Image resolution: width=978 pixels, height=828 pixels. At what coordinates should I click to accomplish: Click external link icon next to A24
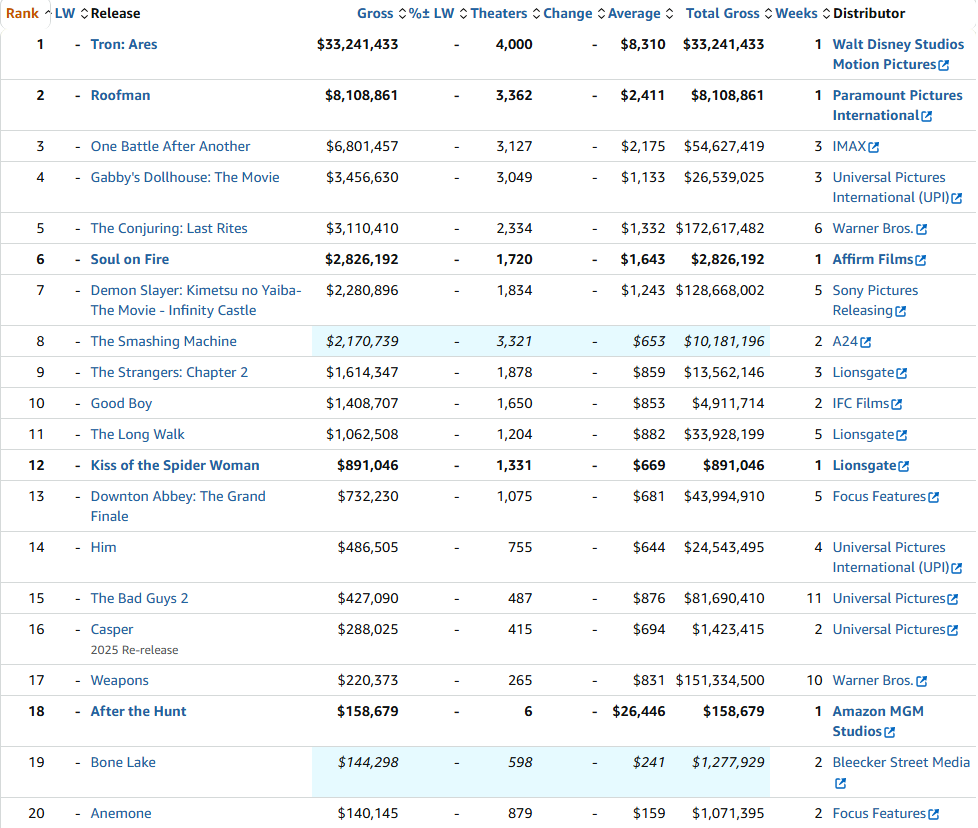[866, 342]
